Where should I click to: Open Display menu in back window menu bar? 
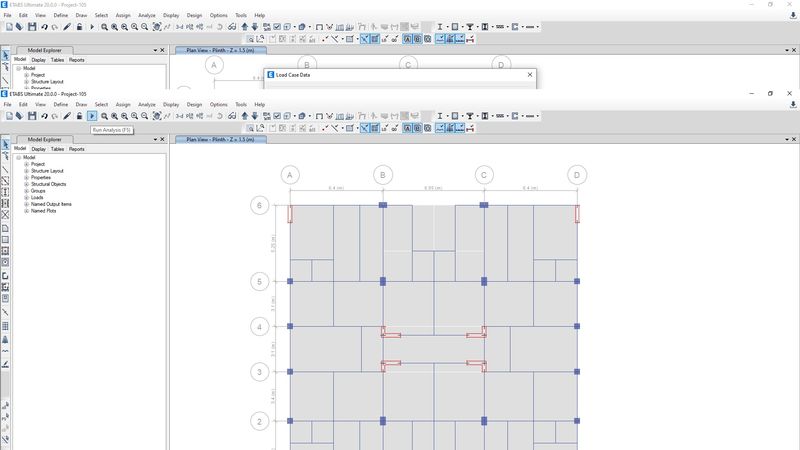click(x=171, y=15)
